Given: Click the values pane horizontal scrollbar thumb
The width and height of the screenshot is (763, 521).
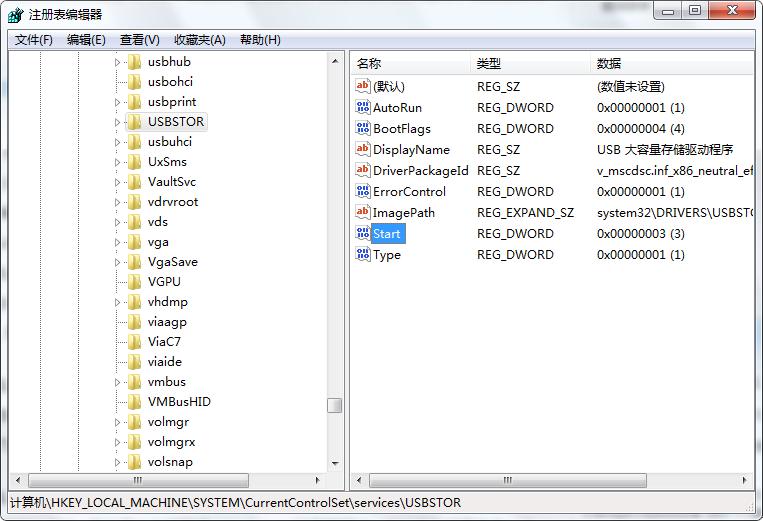Looking at the screenshot, I should pyautogui.click(x=508, y=480).
